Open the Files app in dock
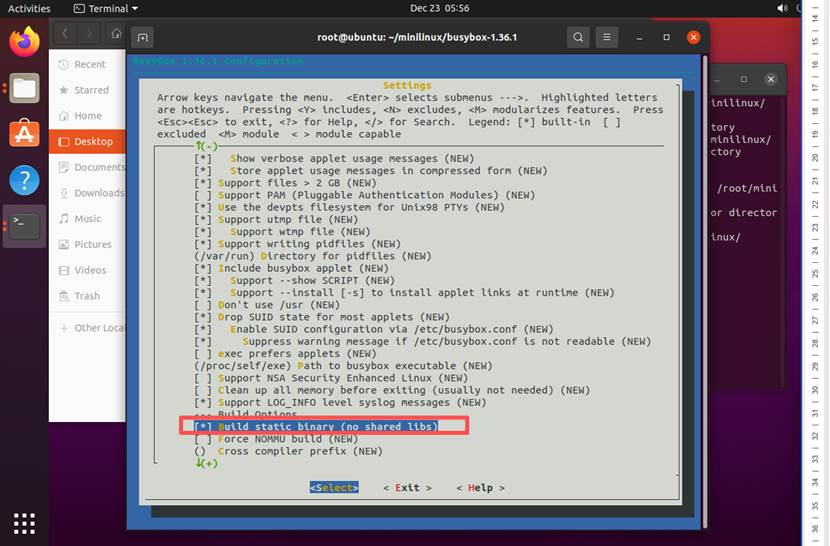 tap(24, 88)
